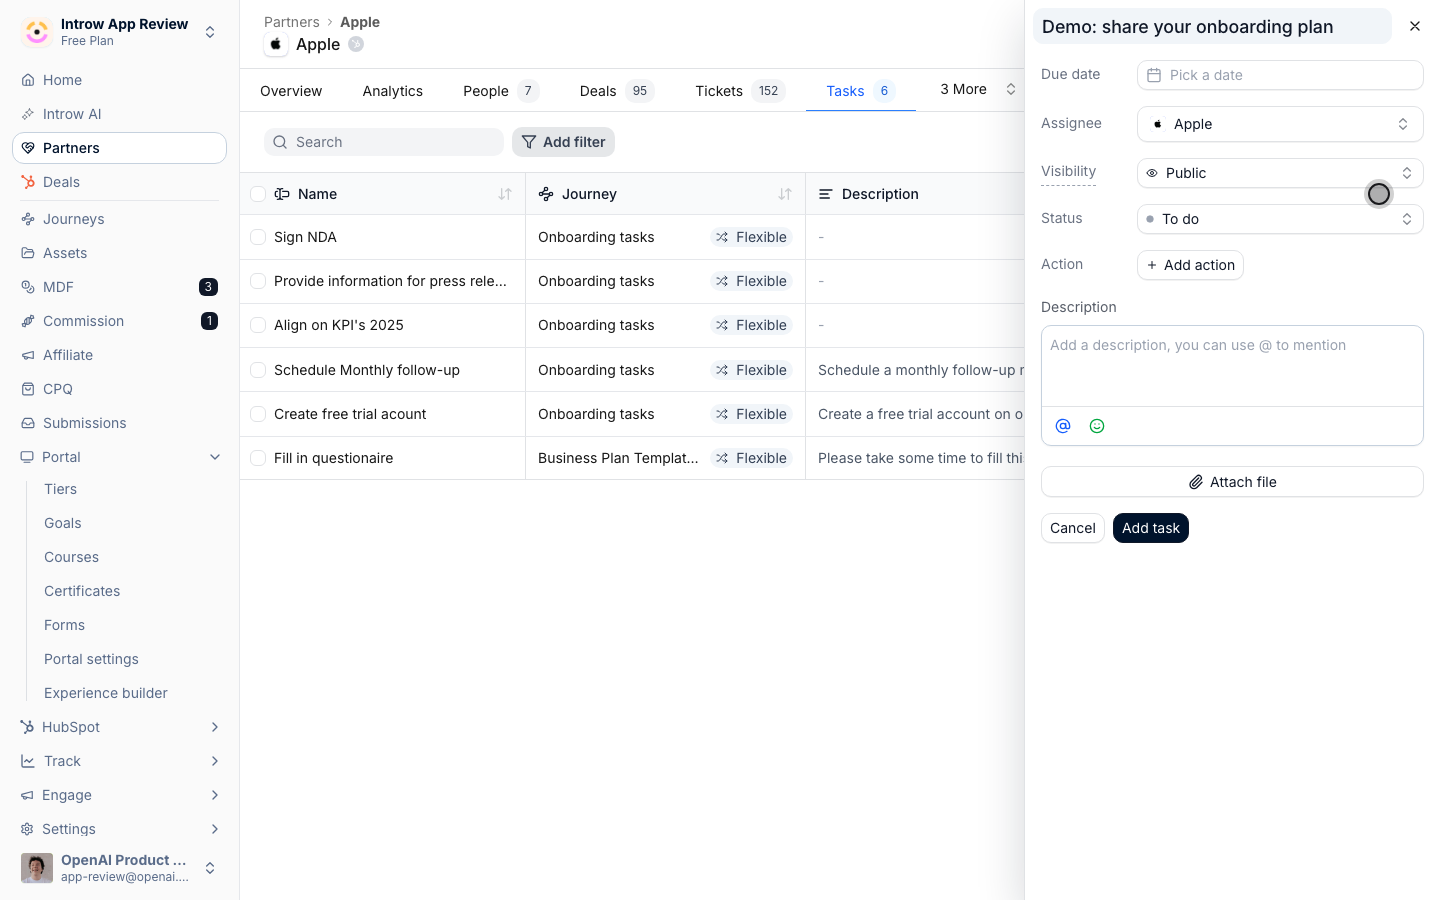Screen dimensions: 1440x900
Task: Expand the Track sidebar section
Action: (x=215, y=761)
